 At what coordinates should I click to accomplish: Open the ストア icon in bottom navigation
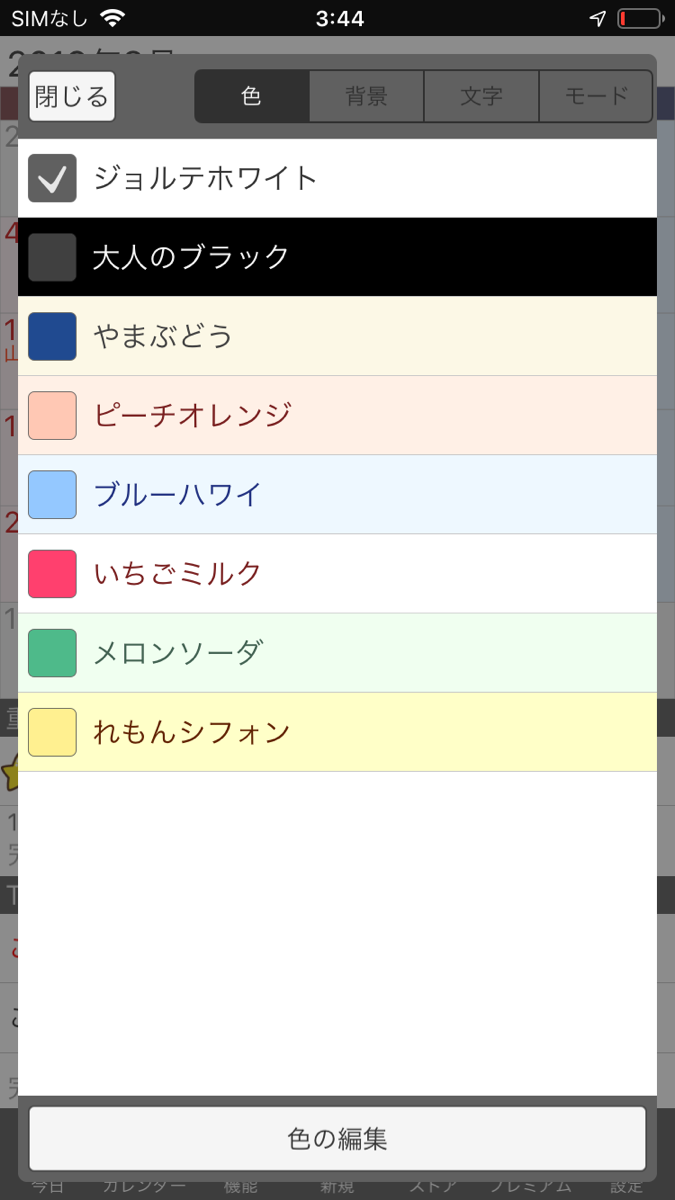[x=430, y=1185]
